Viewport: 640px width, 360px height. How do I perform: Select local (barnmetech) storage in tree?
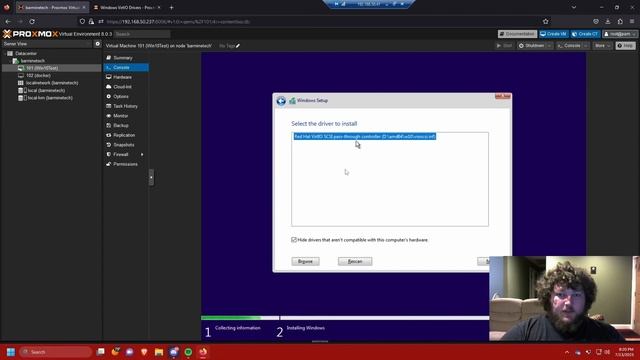(51, 90)
